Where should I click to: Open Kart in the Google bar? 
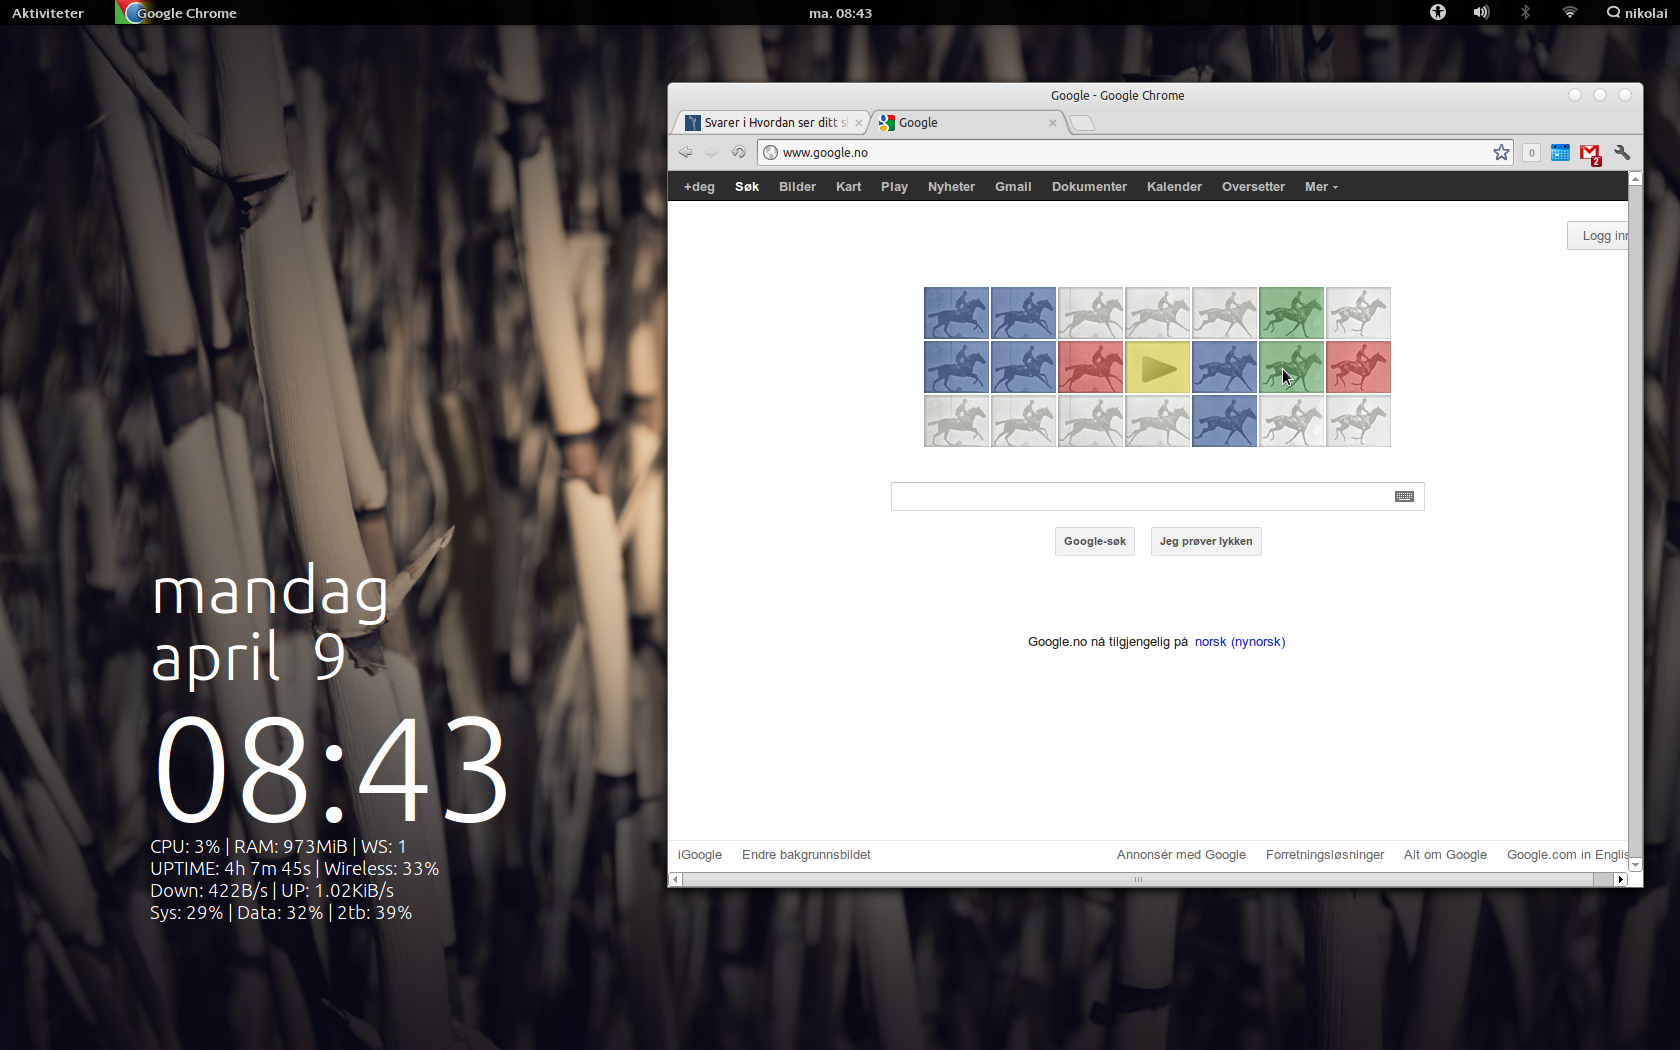[x=848, y=187]
